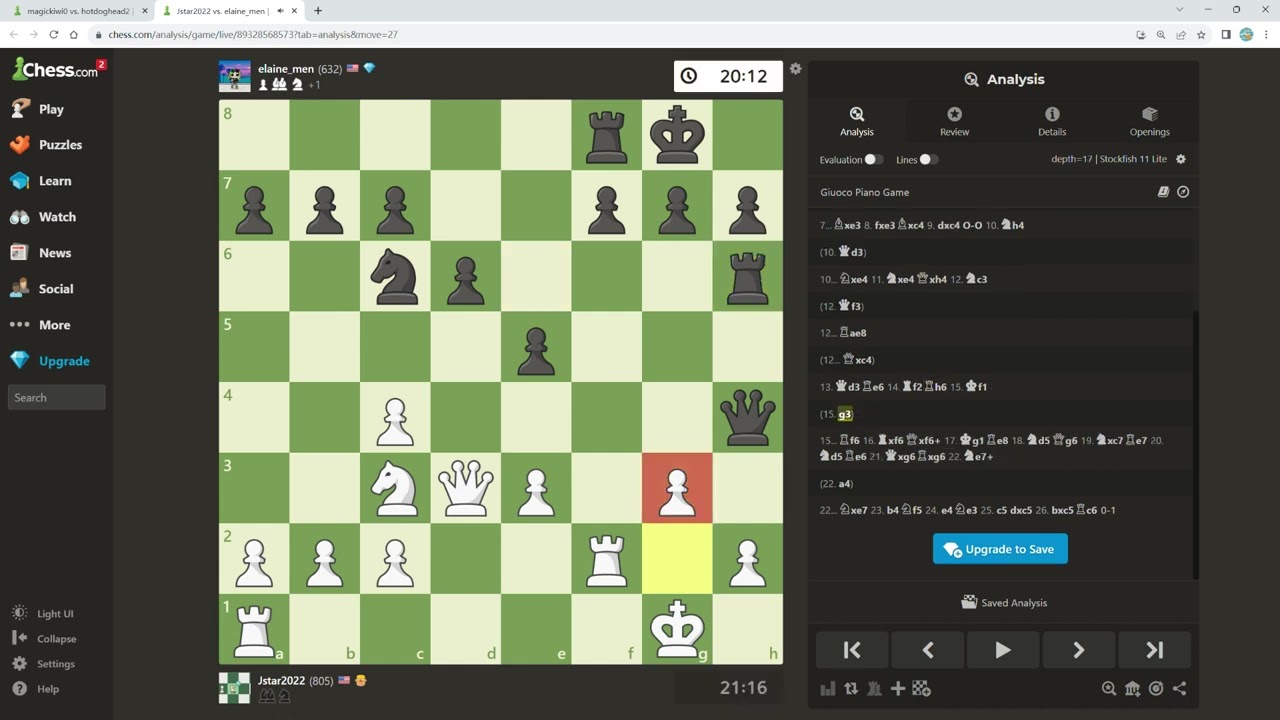
Task: Click the white queen on d3
Action: [466, 488]
